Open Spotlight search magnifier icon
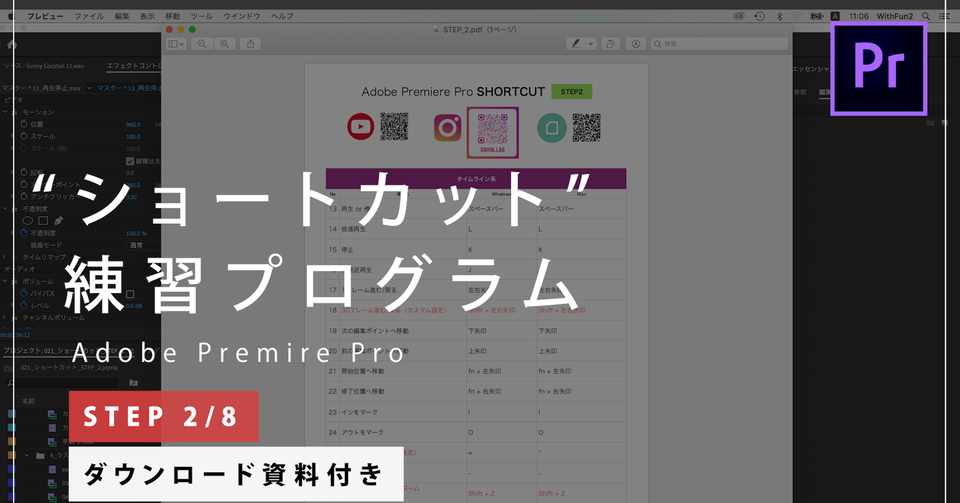The height and width of the screenshot is (503, 960). point(926,17)
